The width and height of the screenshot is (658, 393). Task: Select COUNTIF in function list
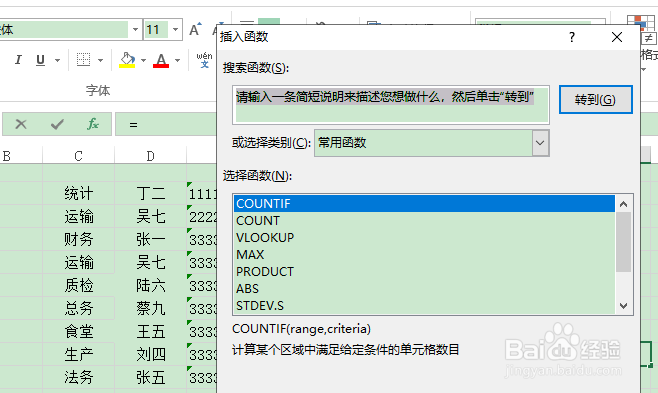[x=424, y=203]
